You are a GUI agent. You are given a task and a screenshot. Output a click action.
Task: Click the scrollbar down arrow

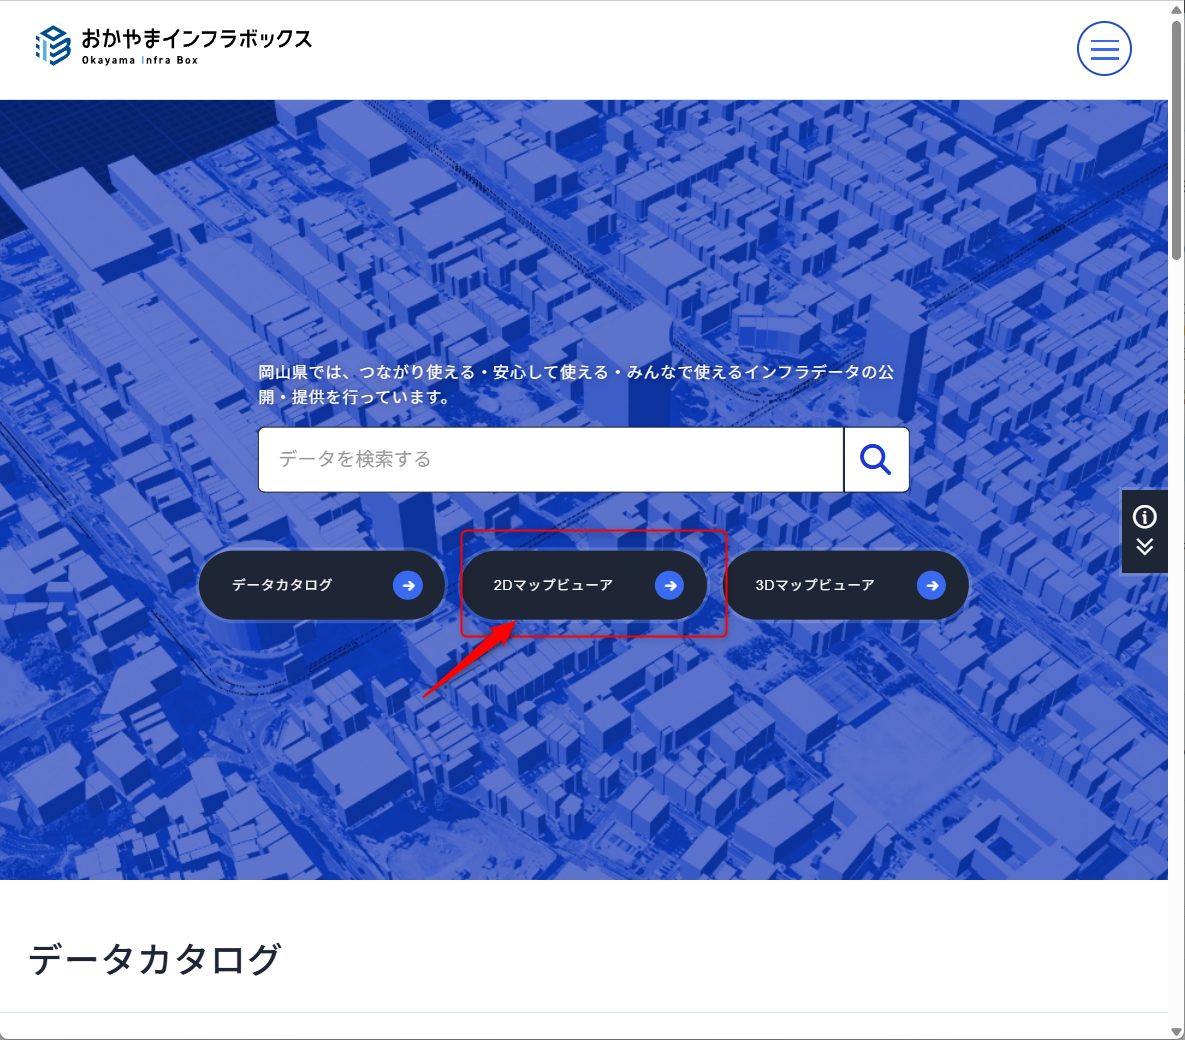tap(1176, 1031)
